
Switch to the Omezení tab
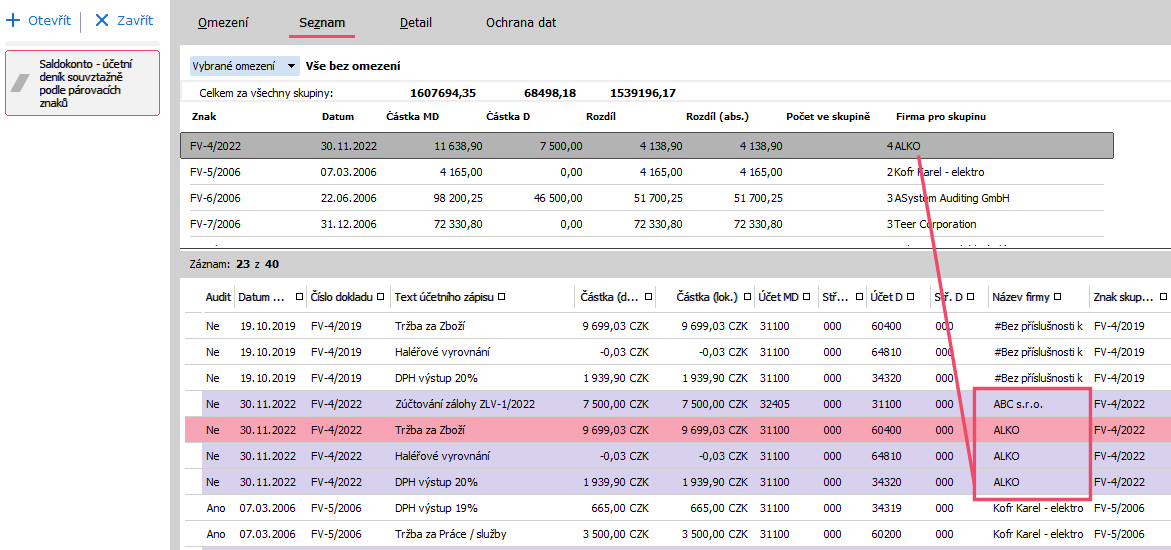pos(223,22)
